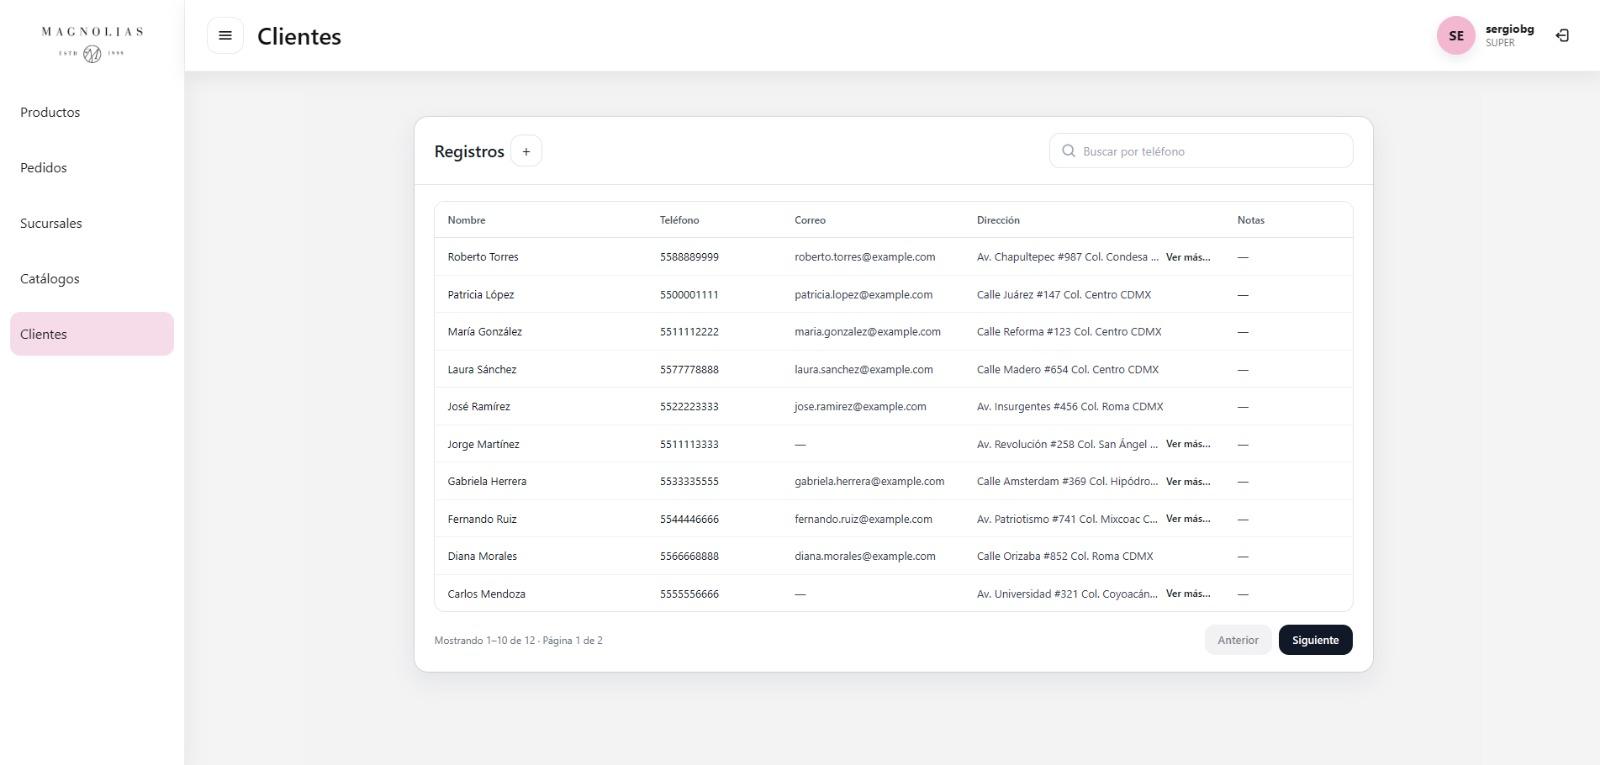Click the Nombre column header
1600x765 pixels.
(x=466, y=220)
